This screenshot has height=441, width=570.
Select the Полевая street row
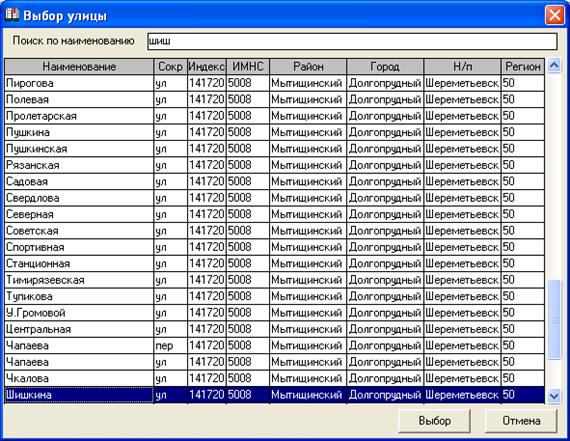274,100
